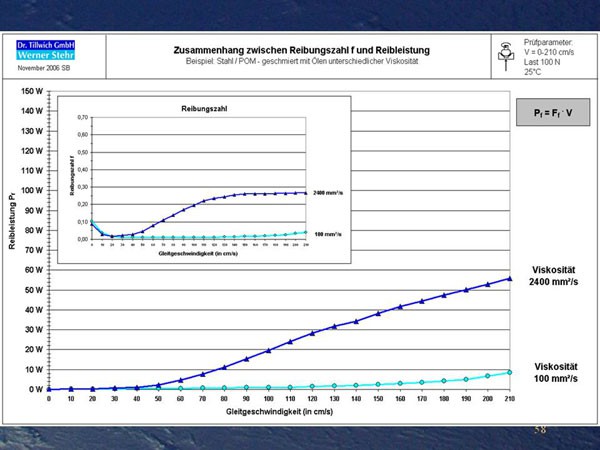The width and height of the screenshot is (600, 450).
Task: Click the dark blue triangle marker at 120 cm/s
Action: pos(312,333)
